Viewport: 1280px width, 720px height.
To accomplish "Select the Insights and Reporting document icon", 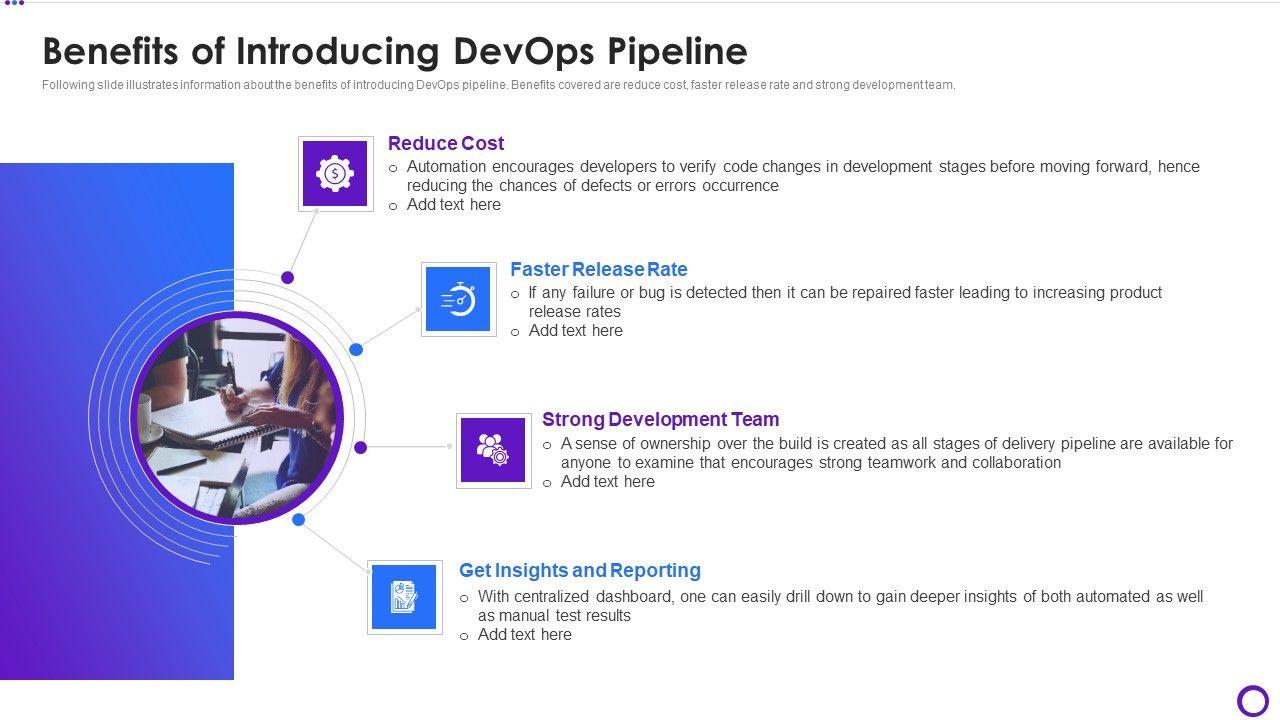I will pos(404,597).
